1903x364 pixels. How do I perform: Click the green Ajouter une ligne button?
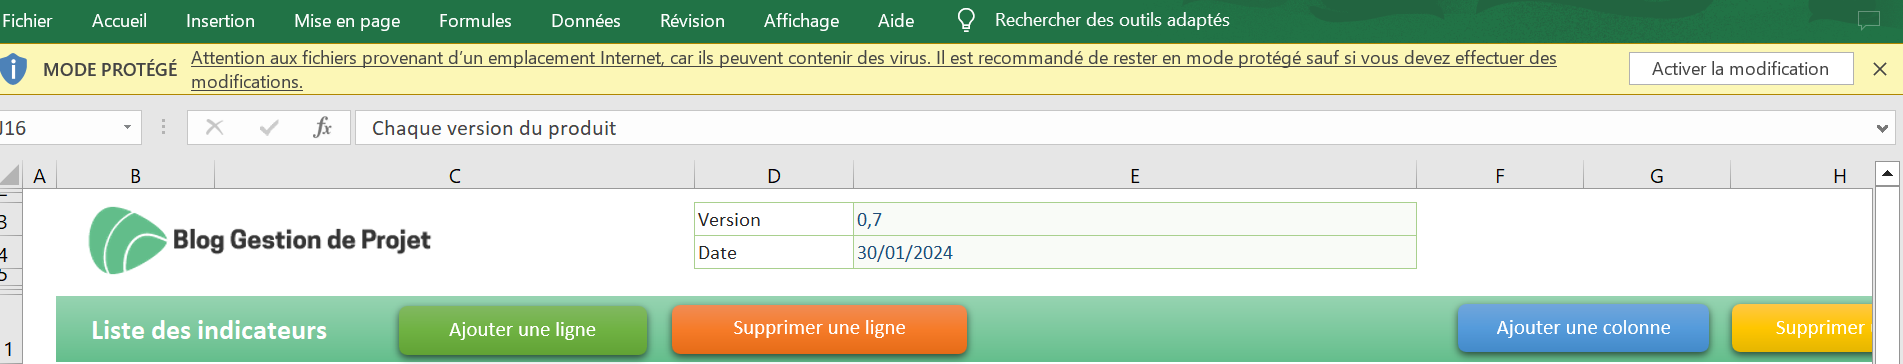(x=523, y=330)
